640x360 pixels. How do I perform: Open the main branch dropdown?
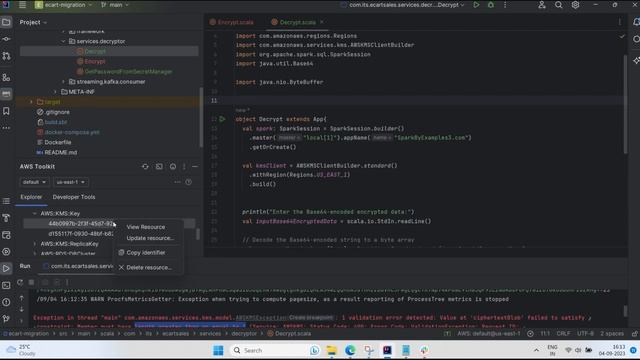[x=115, y=5]
